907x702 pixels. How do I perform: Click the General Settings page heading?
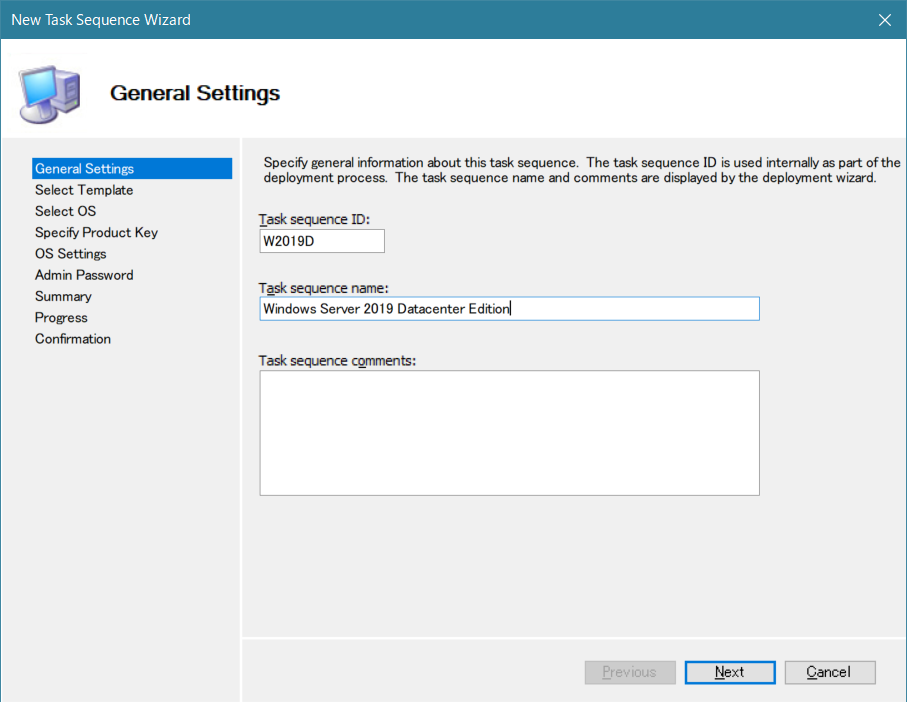click(x=195, y=93)
